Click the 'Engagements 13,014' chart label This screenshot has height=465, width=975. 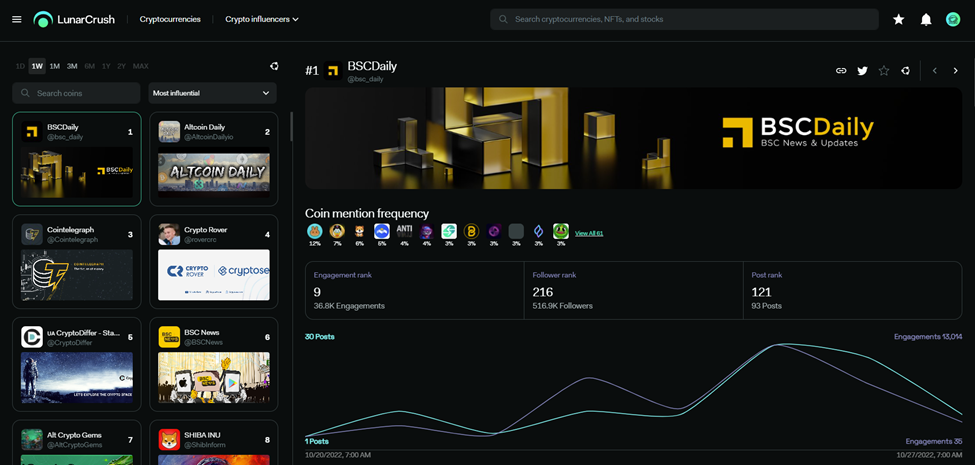point(928,337)
